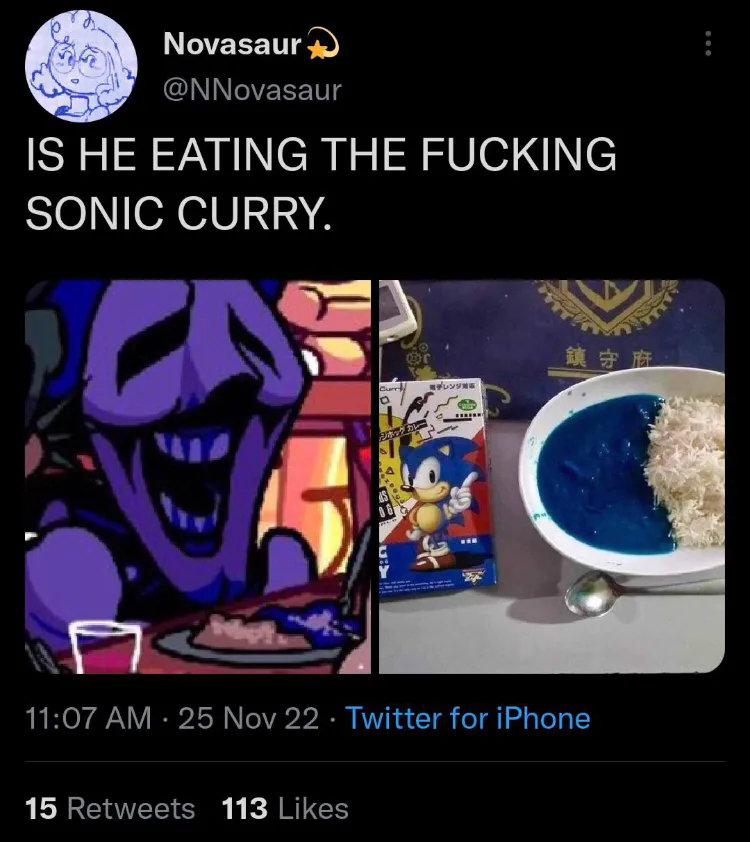Screen dimensions: 750x842
Task: Click the 11:07 AM timestamp
Action: pyautogui.click(x=88, y=718)
